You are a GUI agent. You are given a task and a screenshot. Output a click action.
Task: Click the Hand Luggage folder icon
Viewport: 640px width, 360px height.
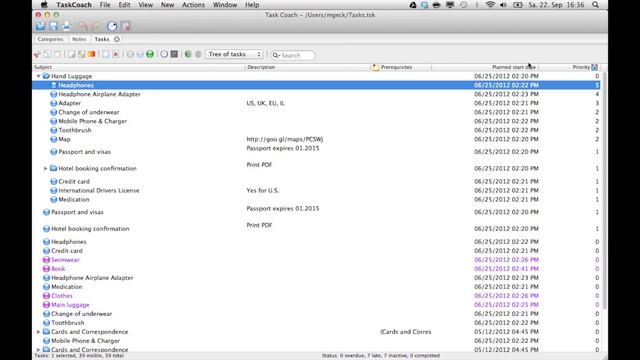tap(46, 76)
